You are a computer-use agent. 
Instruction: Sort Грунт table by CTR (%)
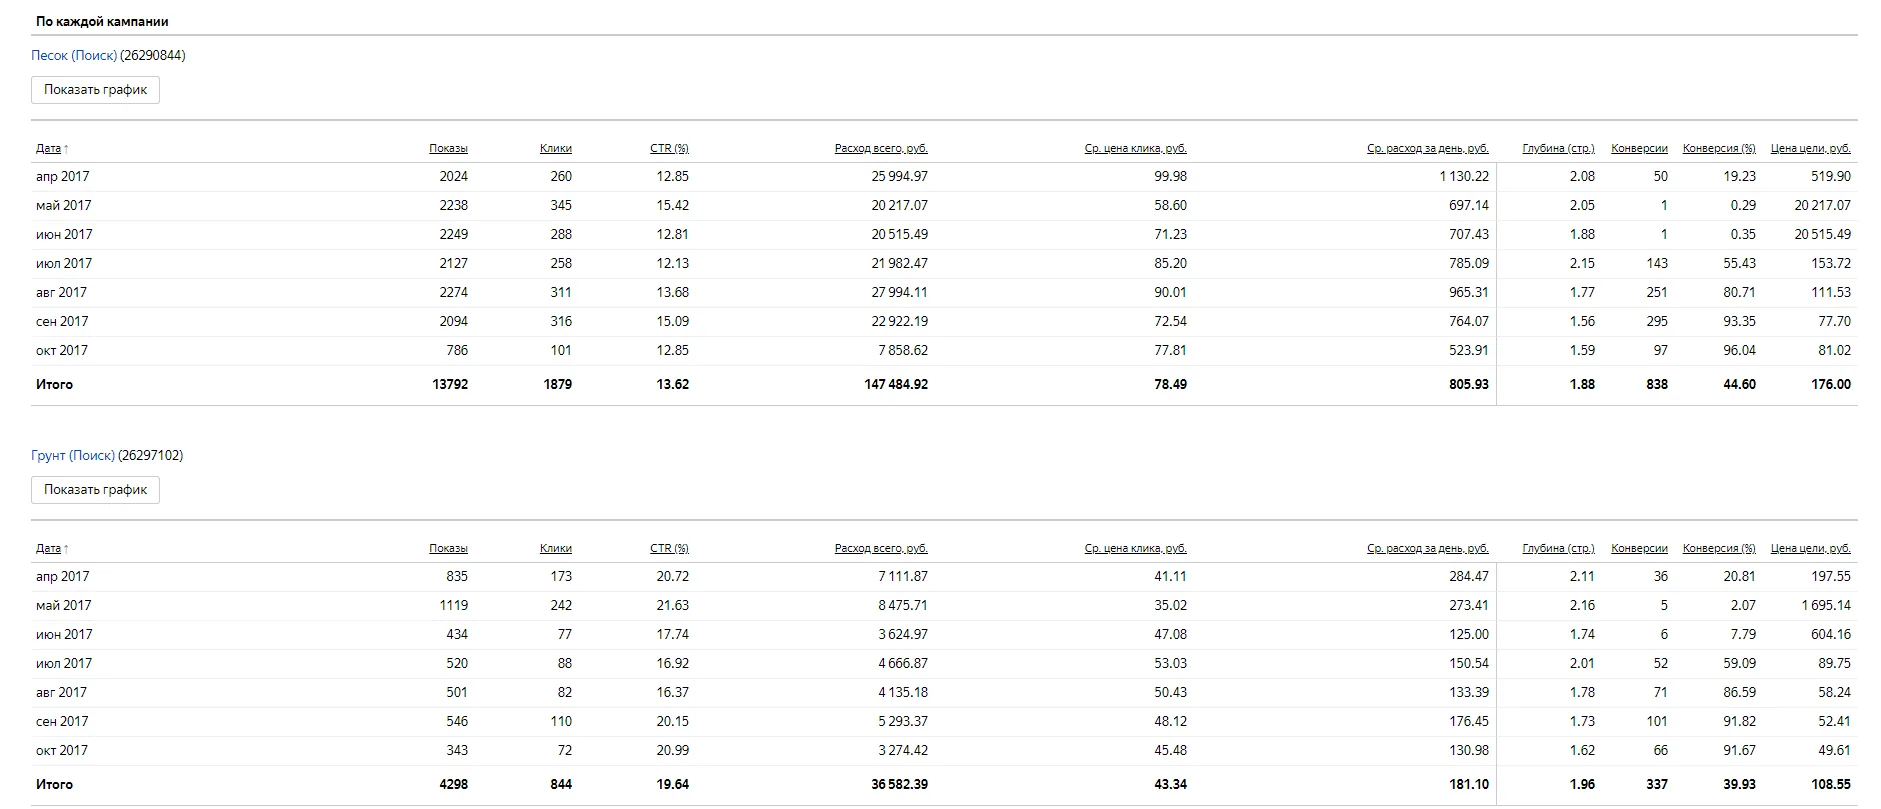669,549
